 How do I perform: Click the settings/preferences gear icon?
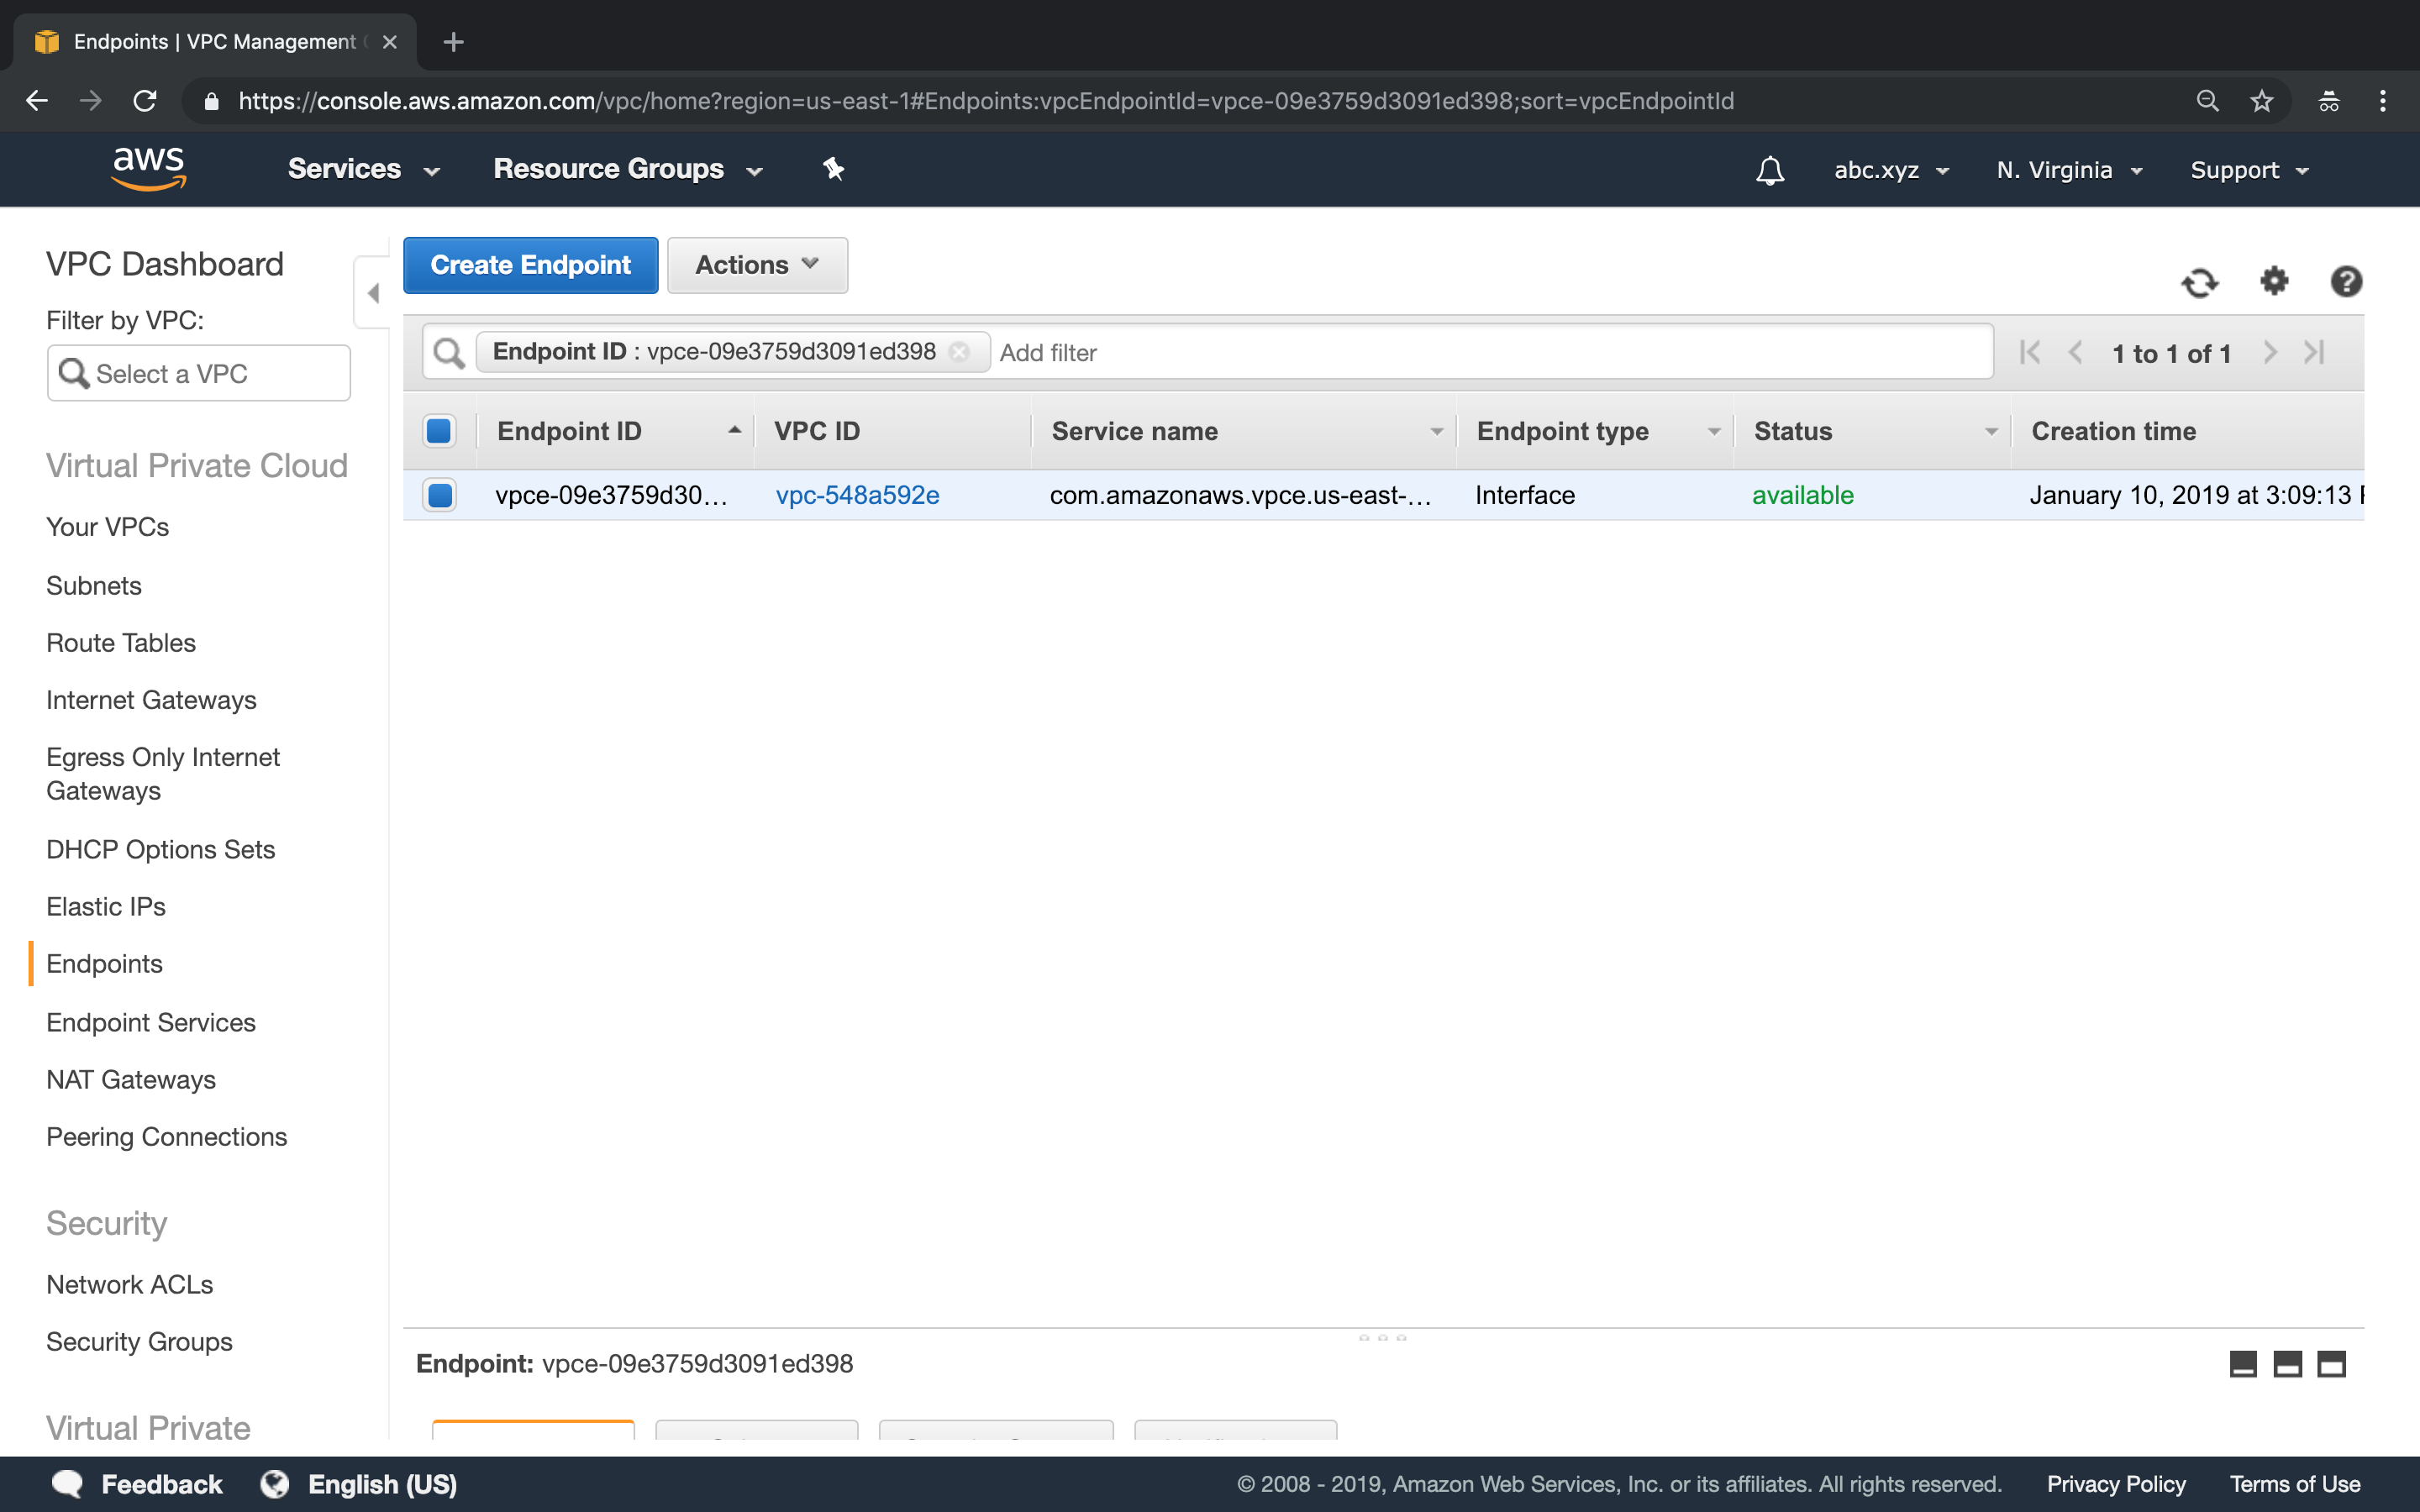(x=2275, y=281)
